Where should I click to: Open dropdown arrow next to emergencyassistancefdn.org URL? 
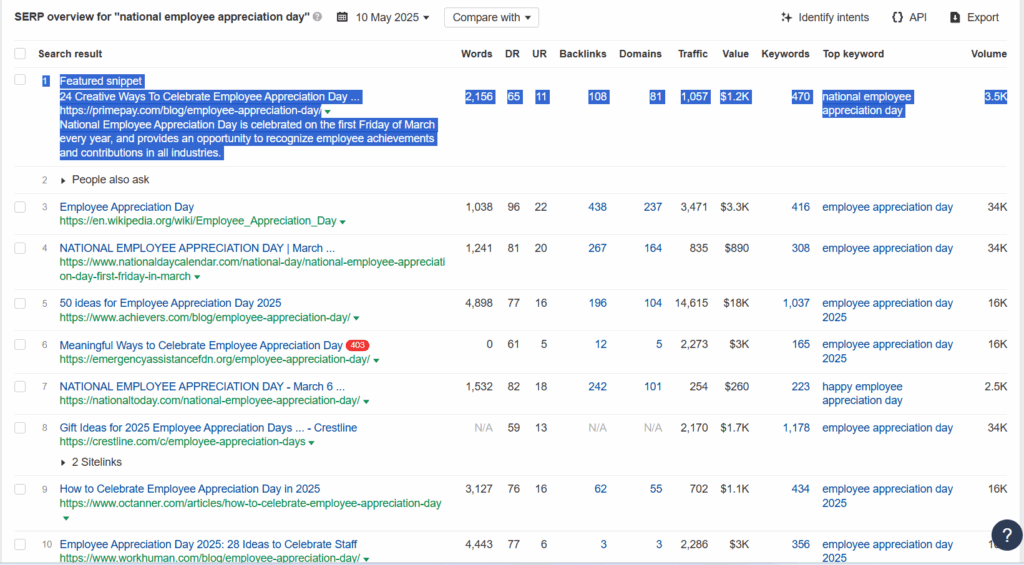pyautogui.click(x=376, y=360)
